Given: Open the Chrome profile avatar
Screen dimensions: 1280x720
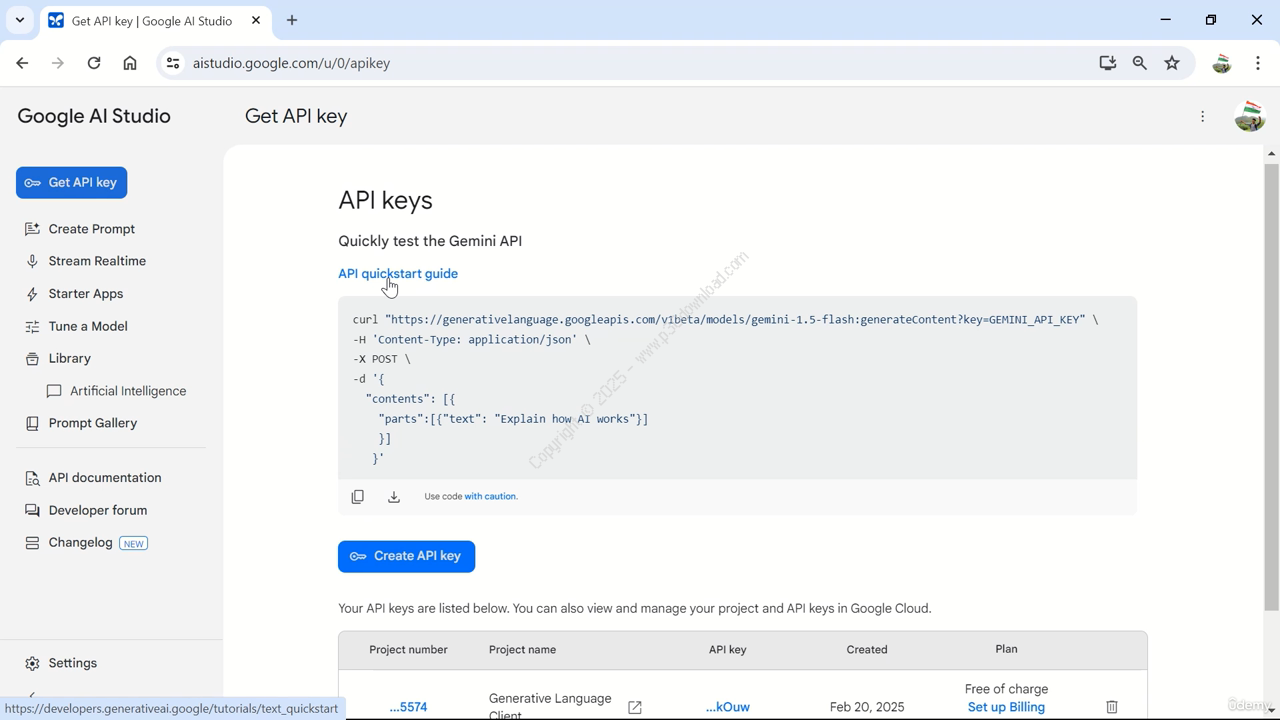Looking at the screenshot, I should (1221, 63).
